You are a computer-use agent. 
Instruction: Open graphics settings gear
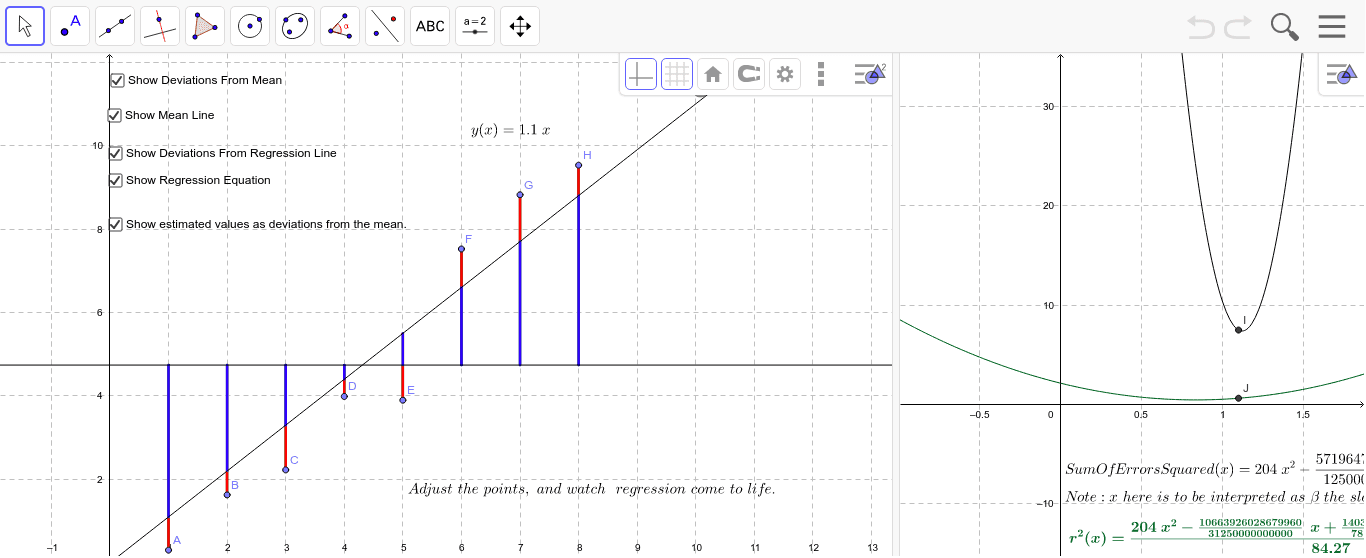(785, 74)
